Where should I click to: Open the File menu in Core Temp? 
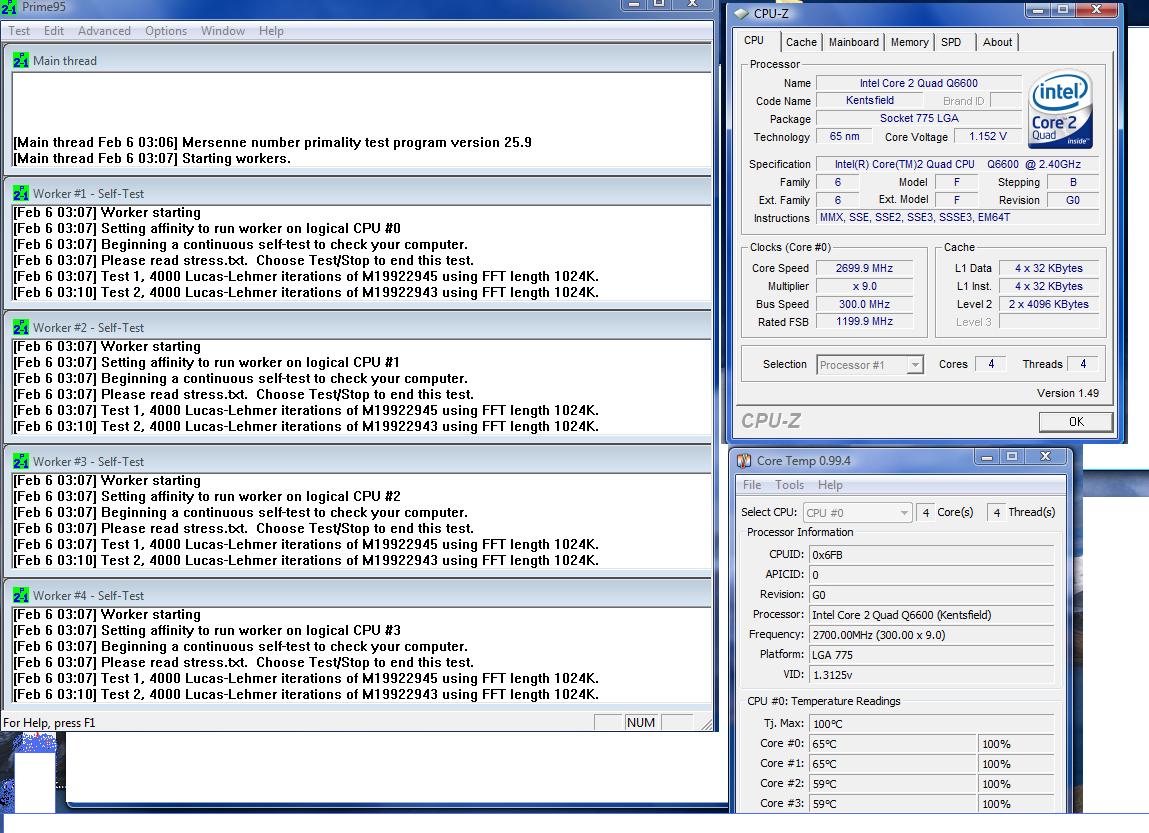point(752,485)
